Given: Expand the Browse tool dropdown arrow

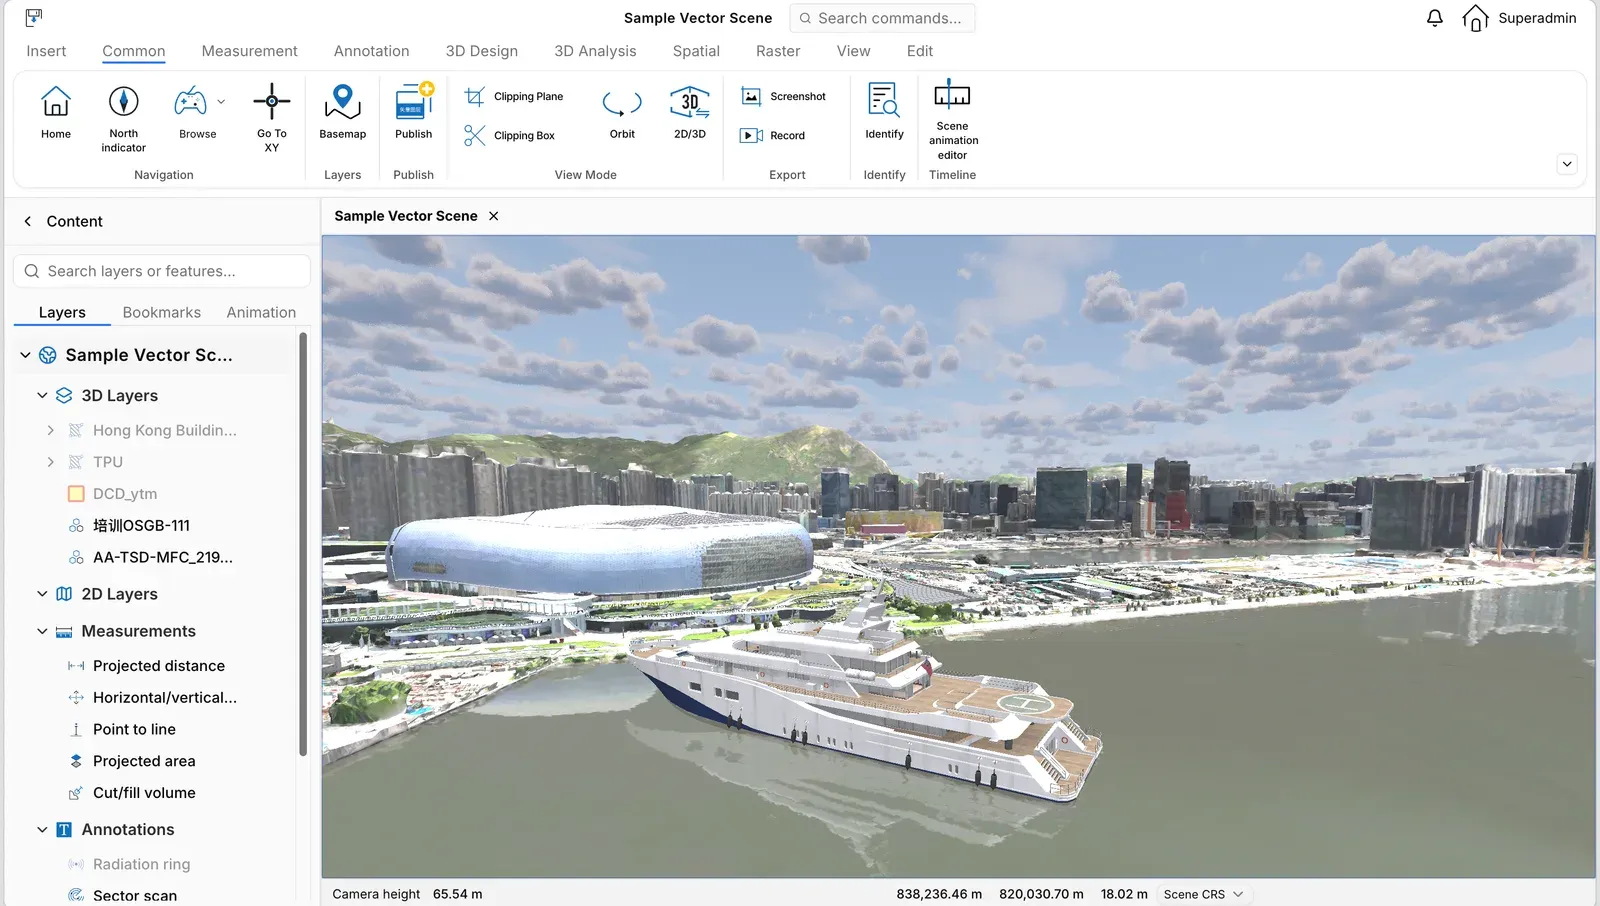Looking at the screenshot, I should point(221,102).
